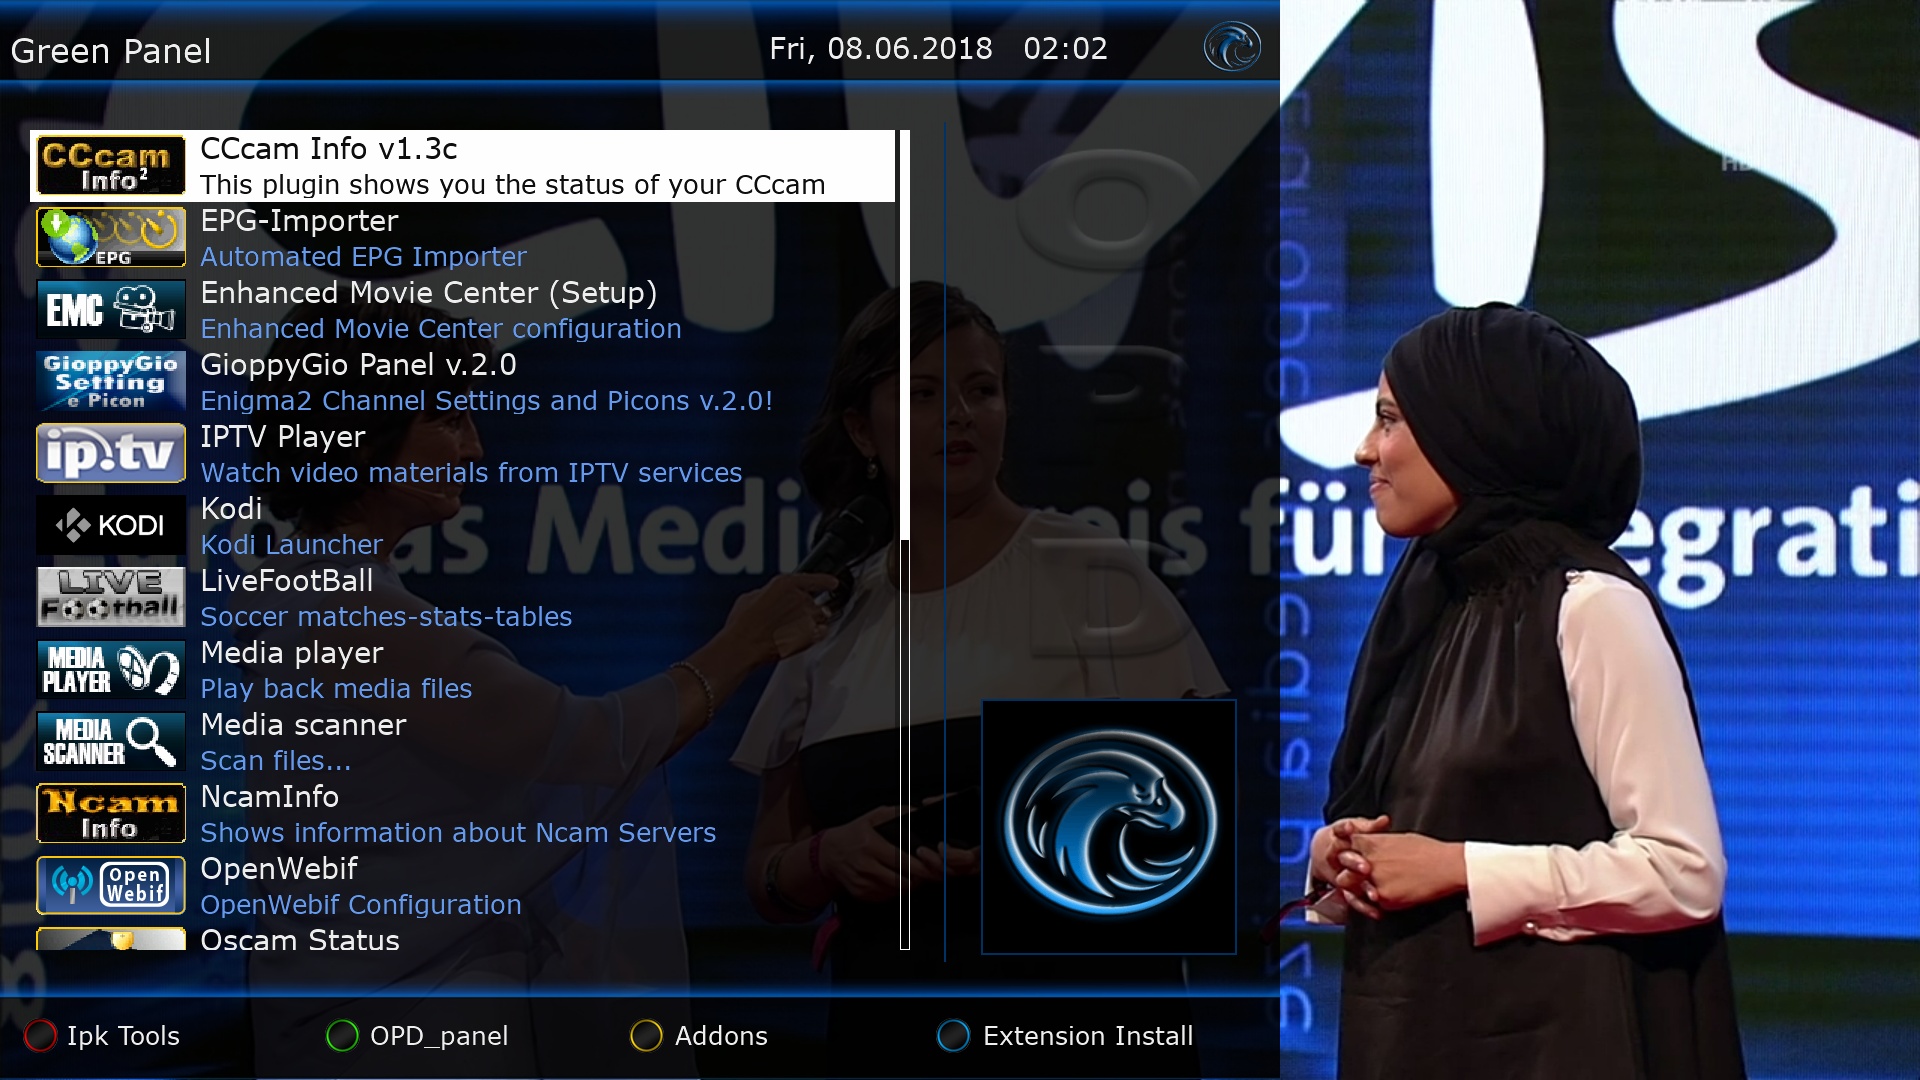Select CCcam Info v1.3c entry

click(463, 166)
